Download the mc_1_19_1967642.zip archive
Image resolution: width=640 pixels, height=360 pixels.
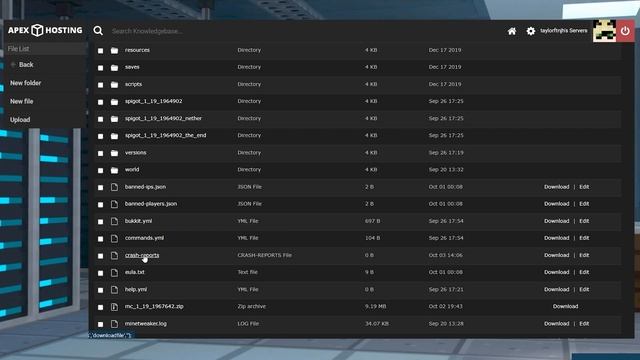tap(565, 306)
